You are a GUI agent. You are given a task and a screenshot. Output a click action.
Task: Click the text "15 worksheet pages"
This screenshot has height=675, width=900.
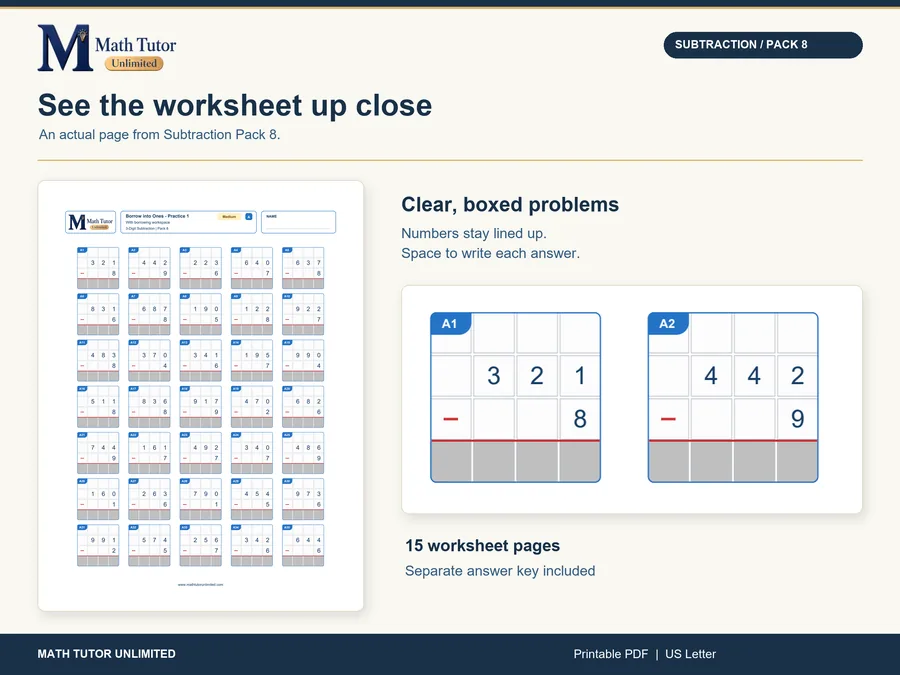pyautogui.click(x=483, y=546)
